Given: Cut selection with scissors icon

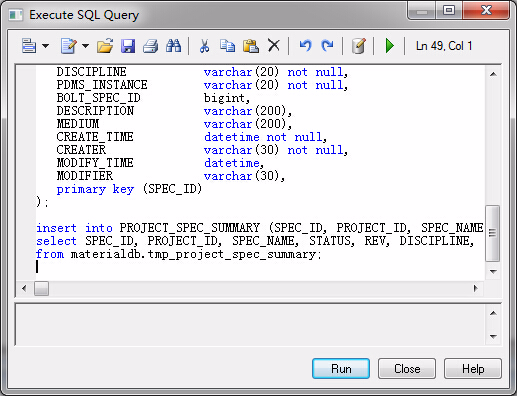Looking at the screenshot, I should tap(204, 46).
